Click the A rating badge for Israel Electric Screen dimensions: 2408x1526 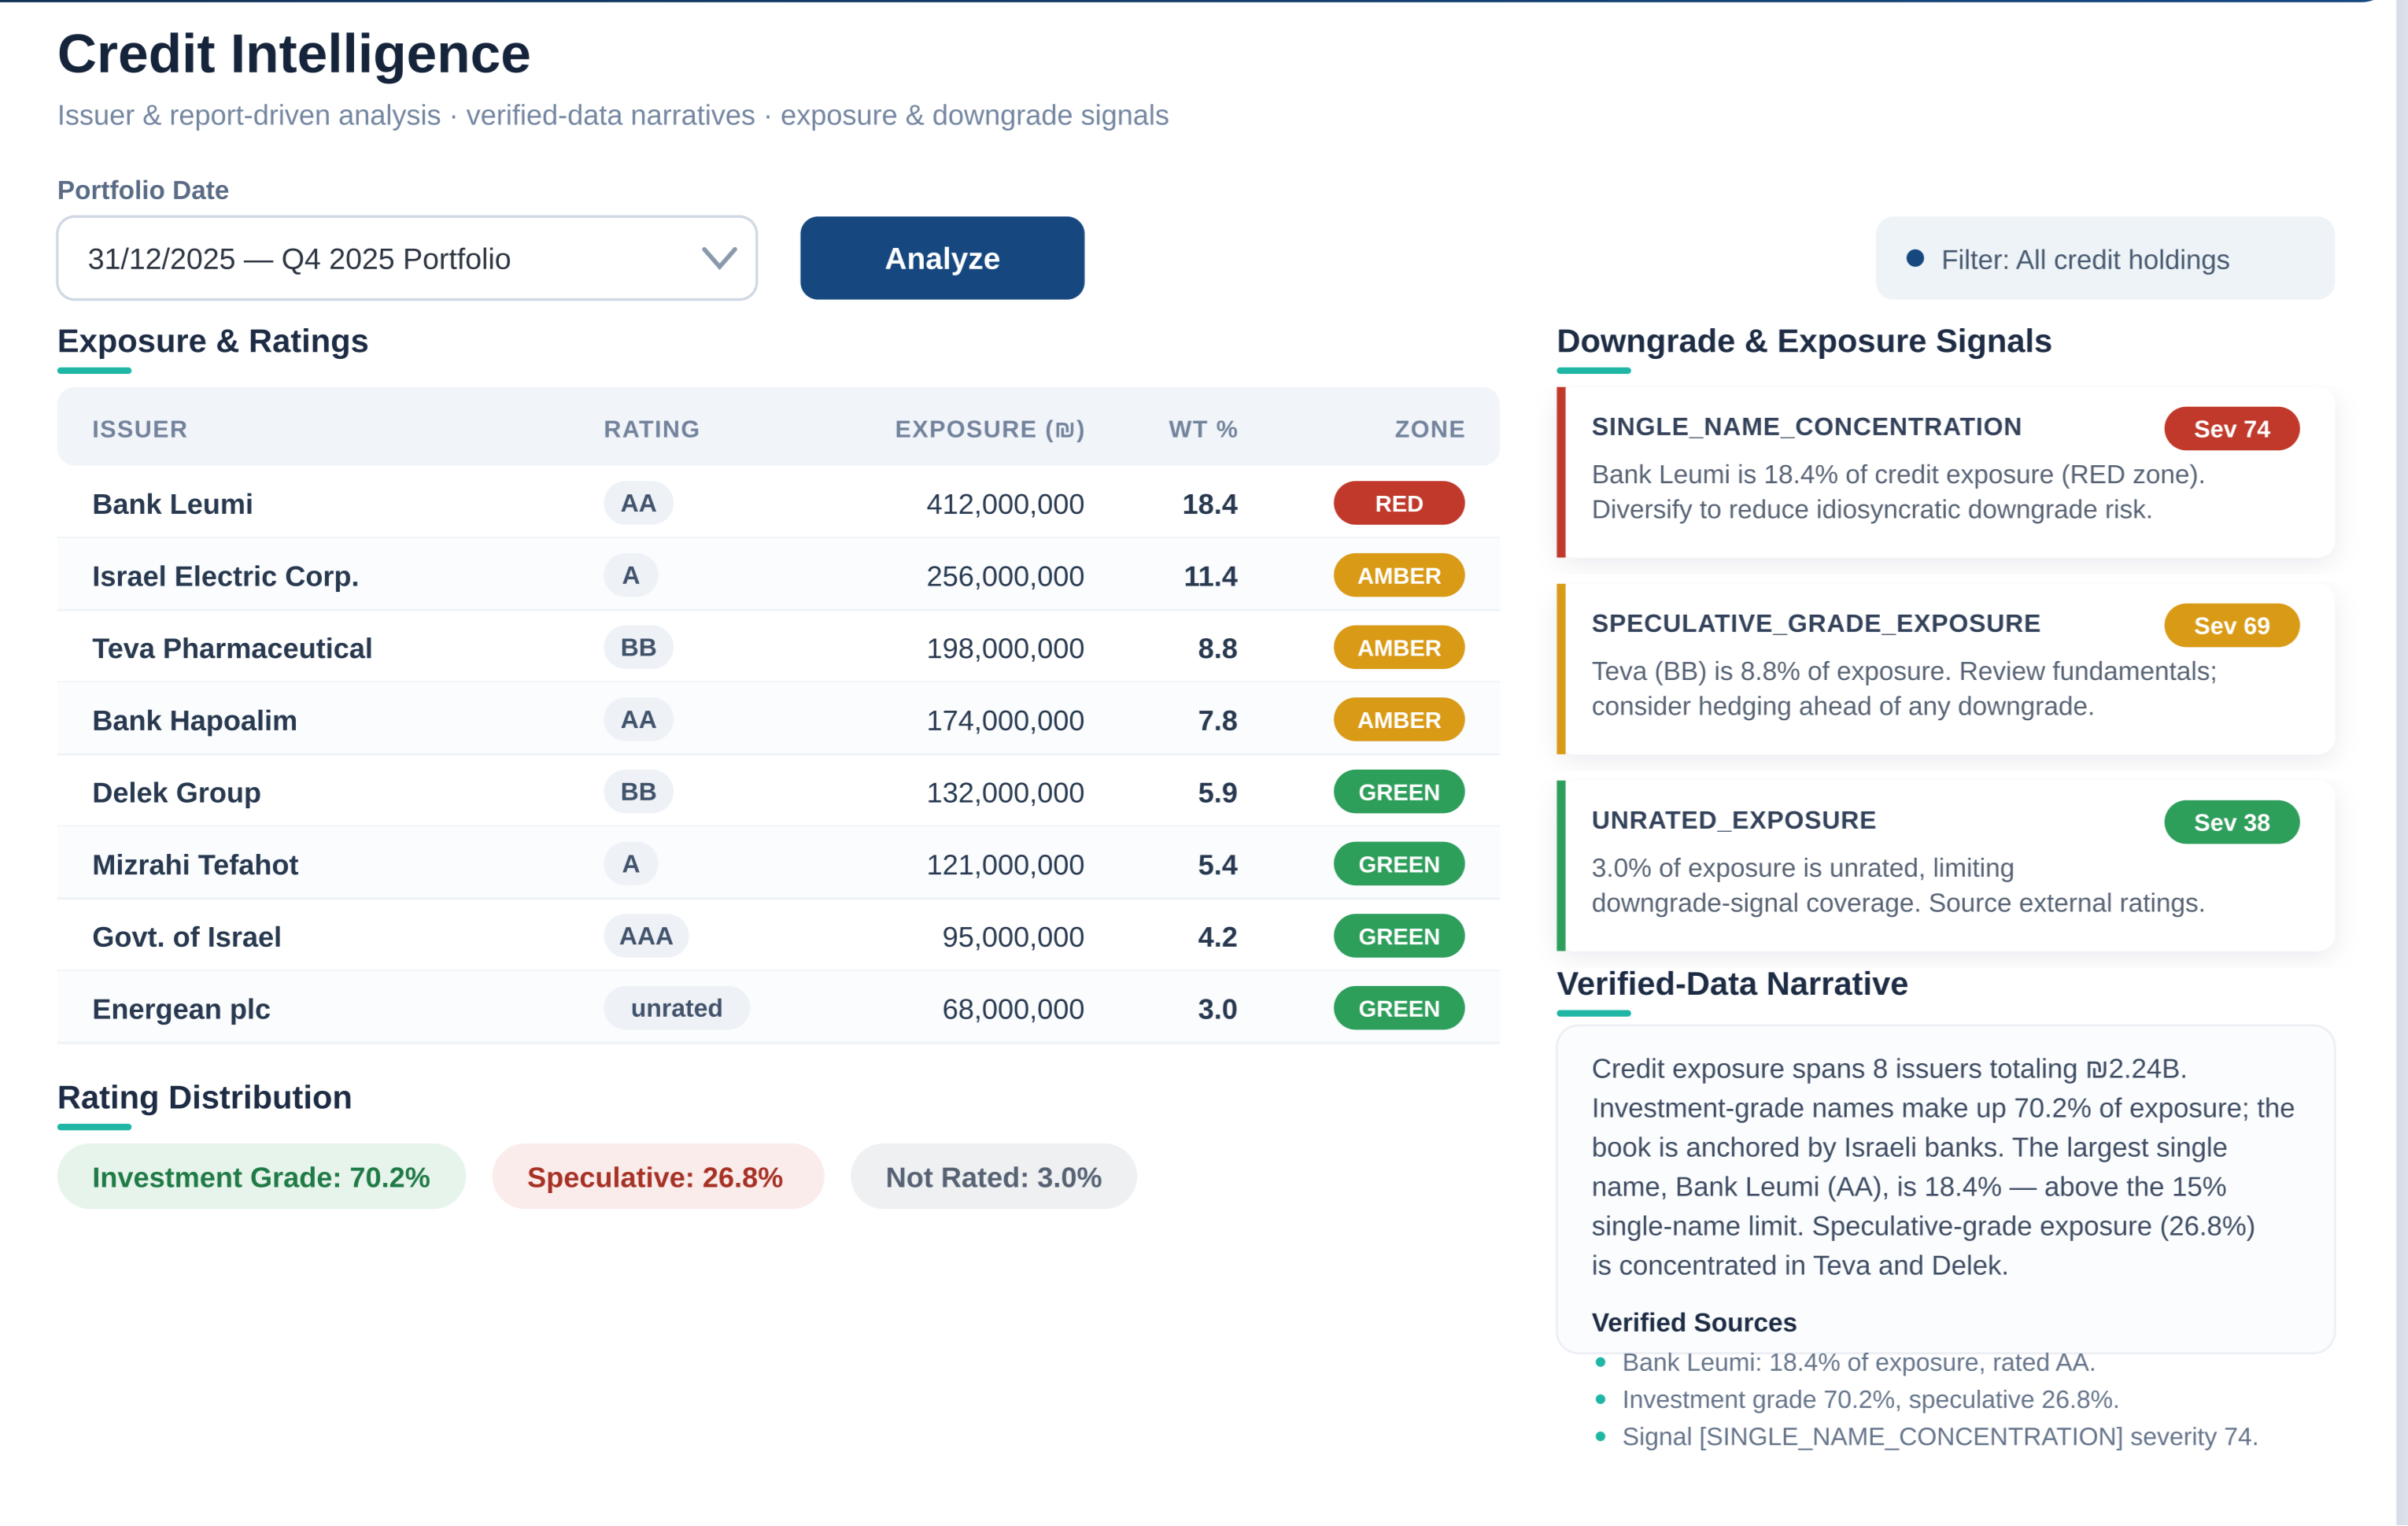(x=630, y=575)
